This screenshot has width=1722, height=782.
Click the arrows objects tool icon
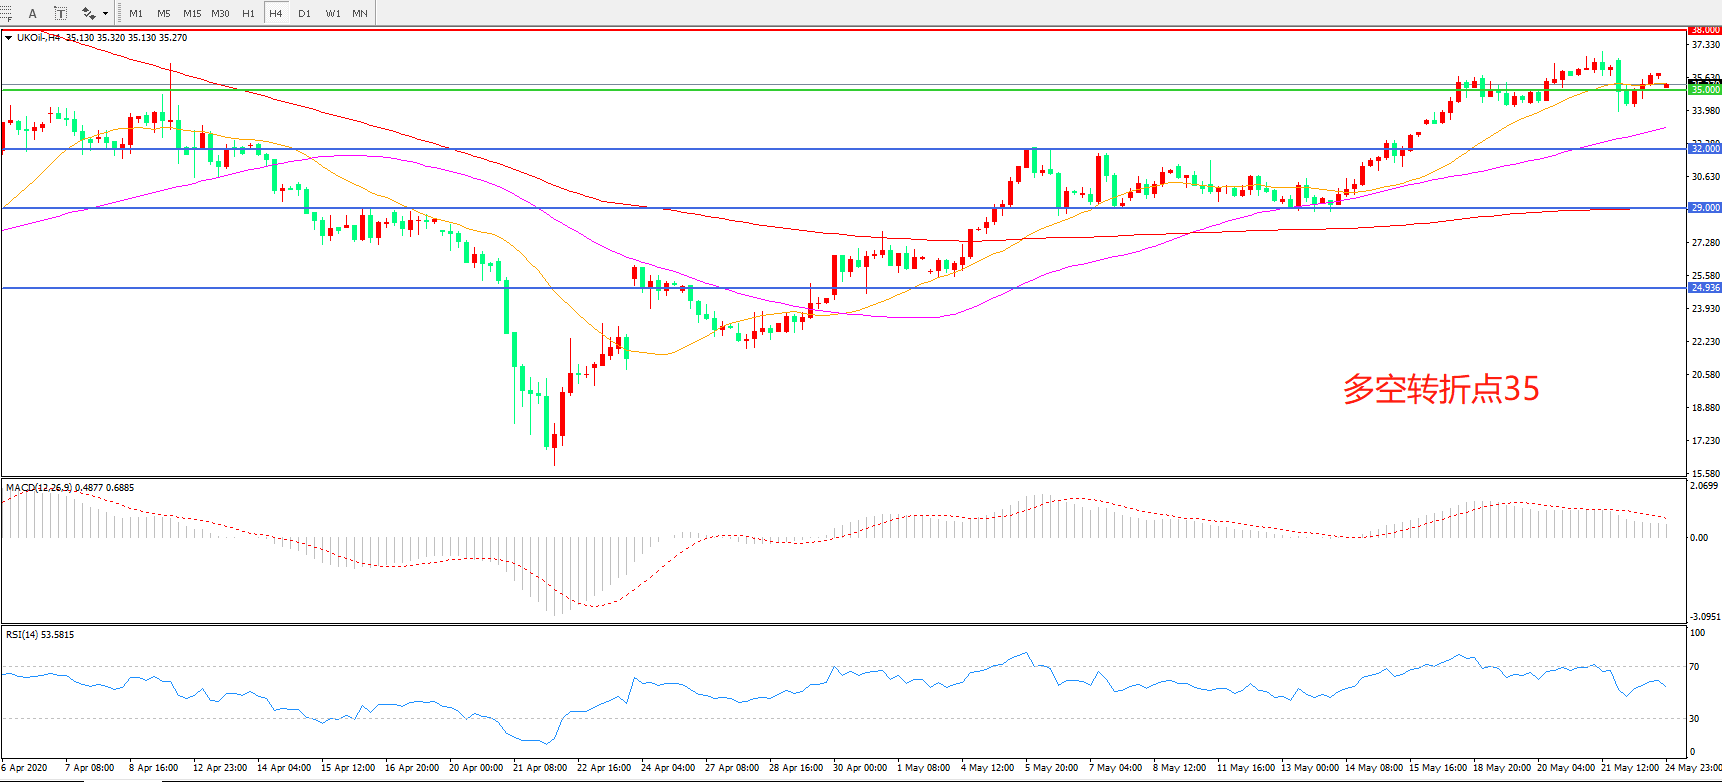coord(88,13)
